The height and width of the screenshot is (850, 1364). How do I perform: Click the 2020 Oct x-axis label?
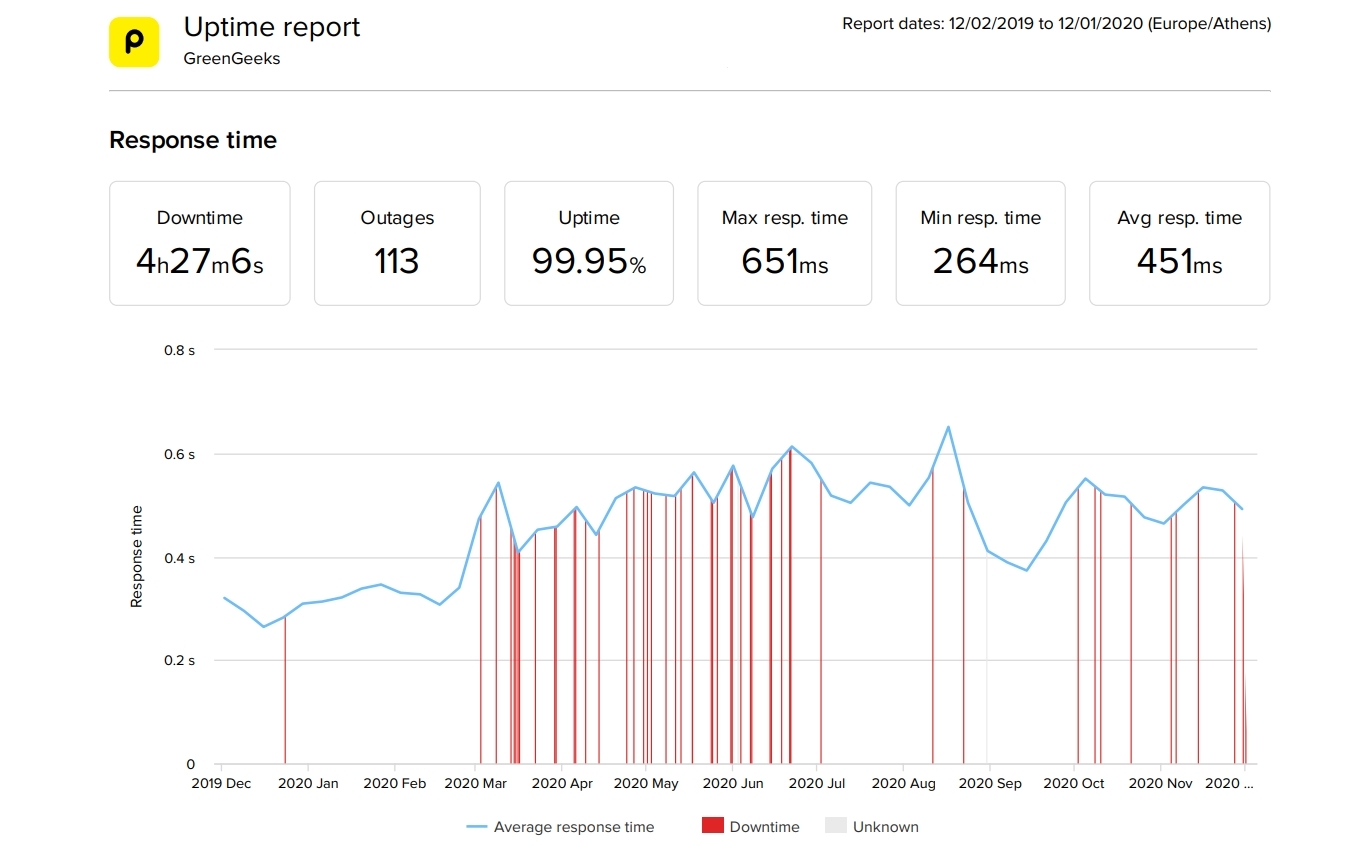(1074, 784)
